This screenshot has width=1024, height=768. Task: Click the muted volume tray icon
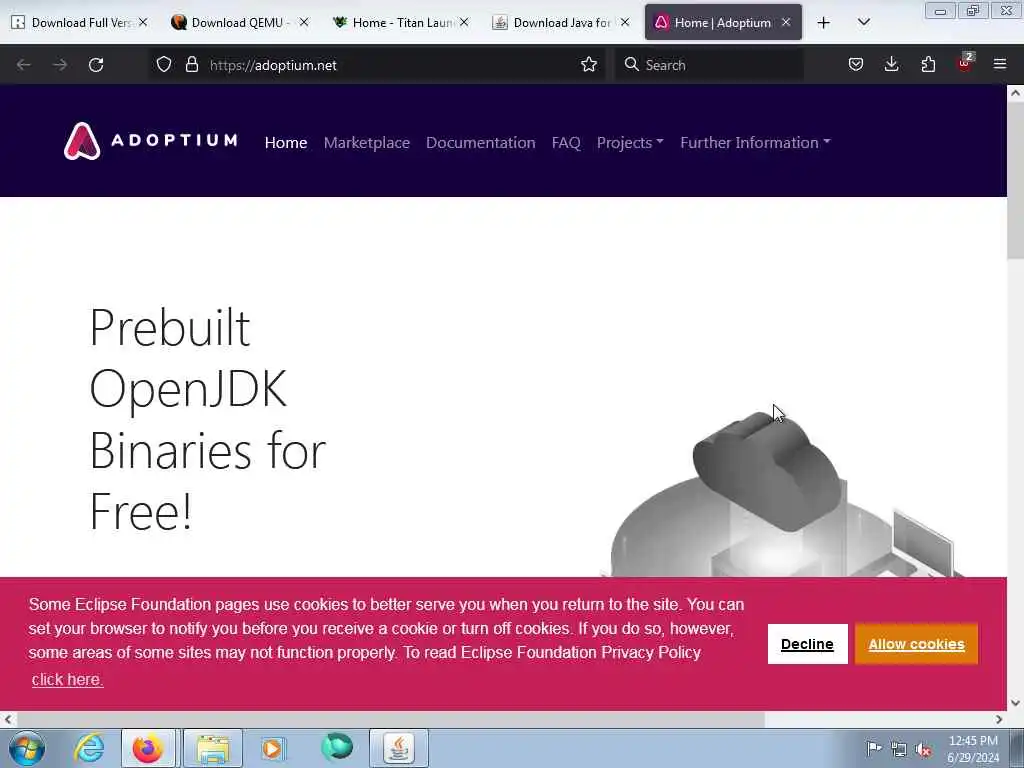(923, 749)
